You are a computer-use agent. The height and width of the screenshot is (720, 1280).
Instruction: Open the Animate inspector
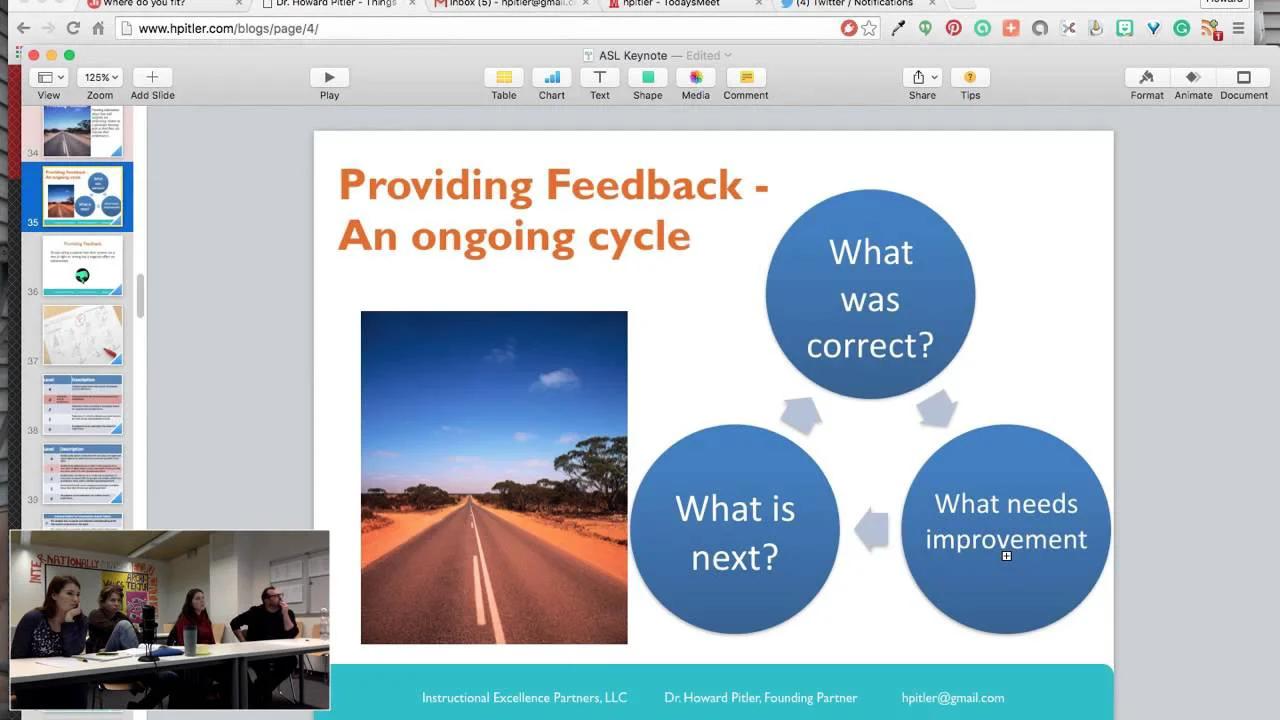tap(1192, 78)
